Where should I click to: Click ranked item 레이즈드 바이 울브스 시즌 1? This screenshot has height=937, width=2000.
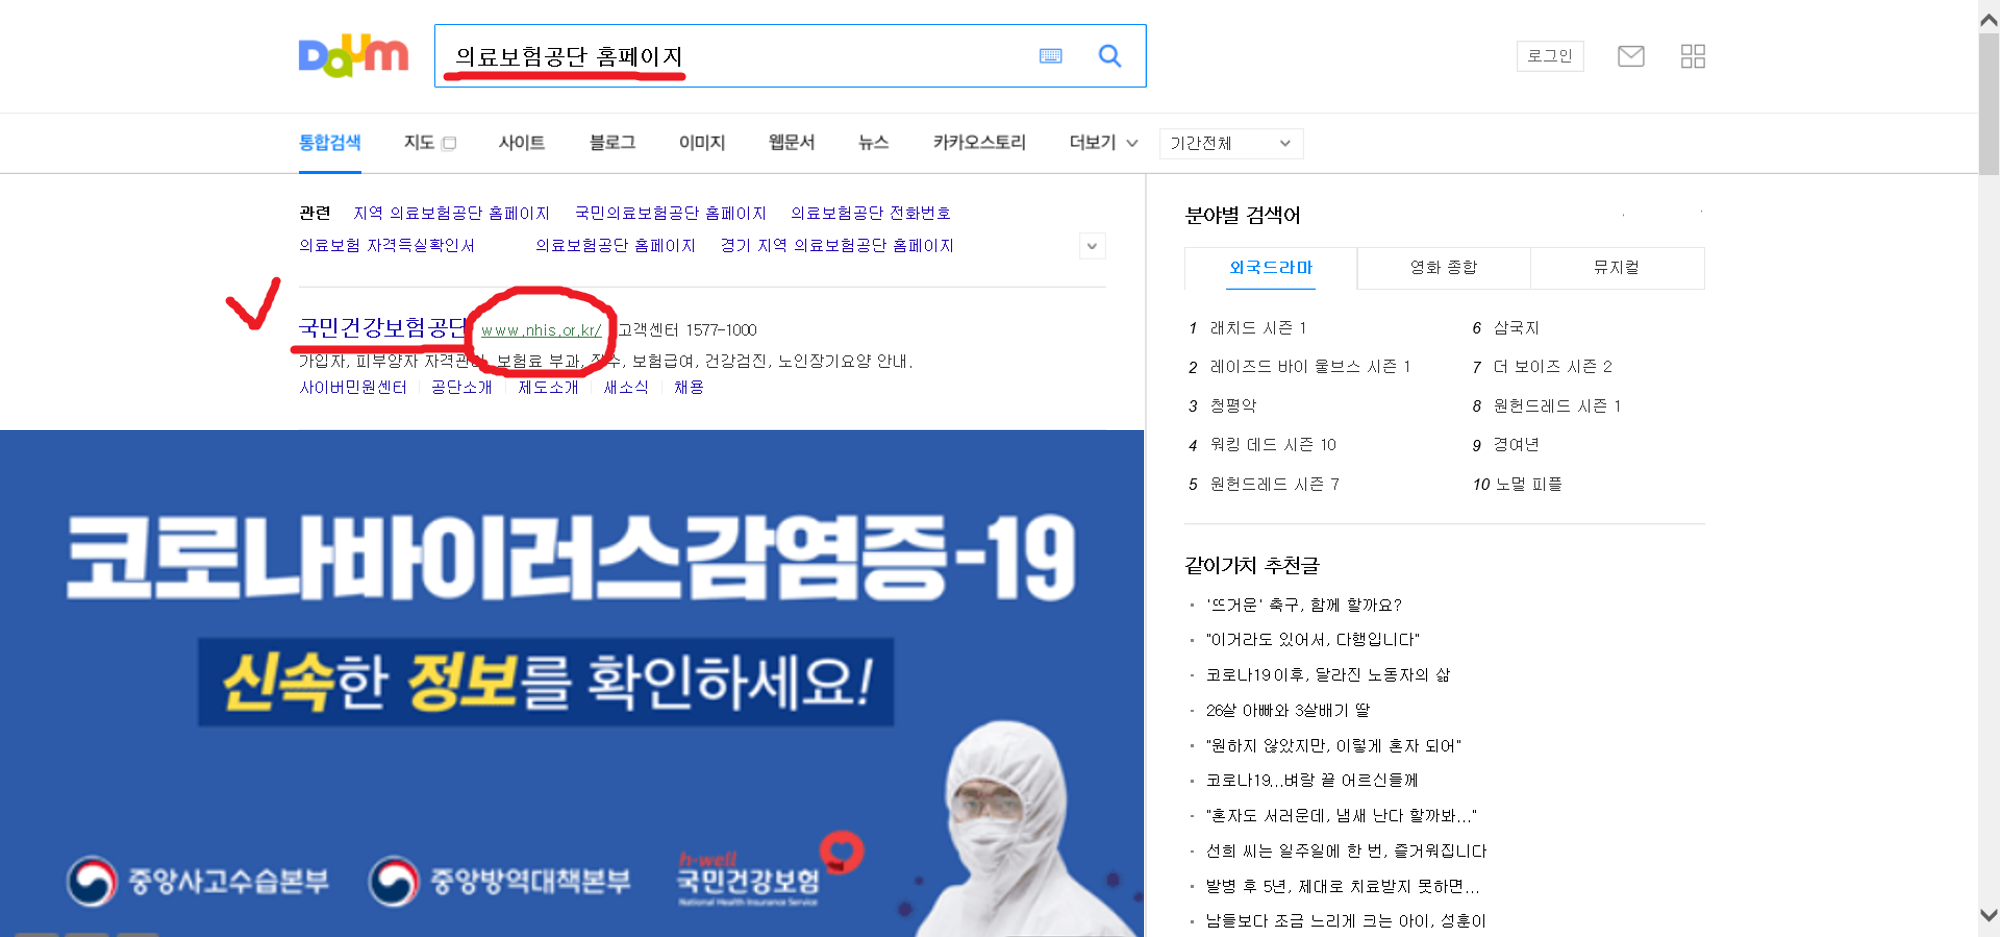[x=1310, y=367]
